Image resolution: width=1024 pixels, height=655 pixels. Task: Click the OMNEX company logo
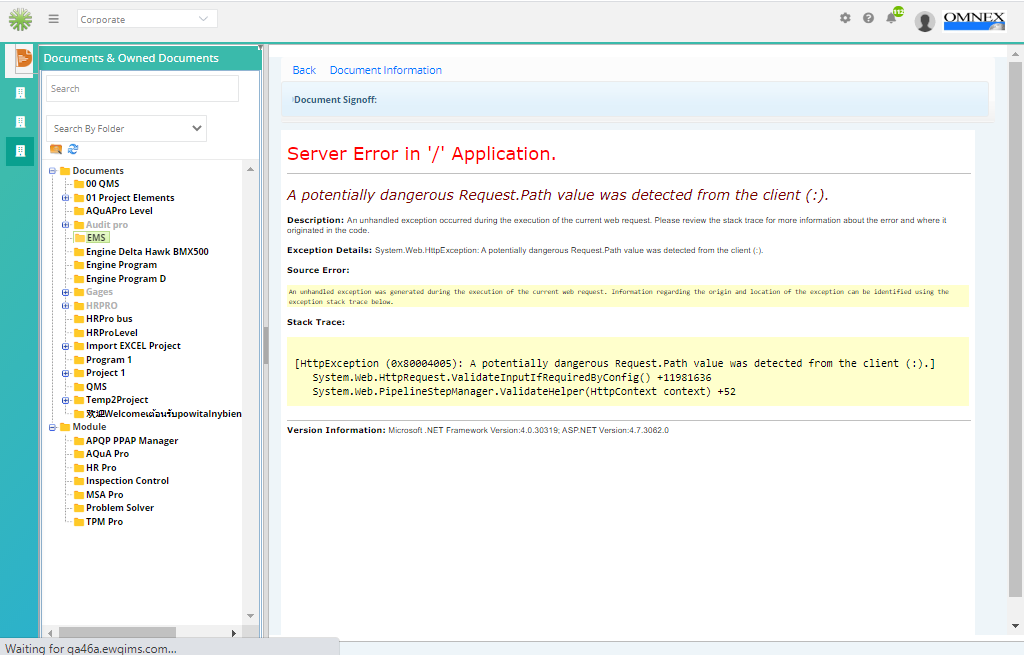coord(974,20)
